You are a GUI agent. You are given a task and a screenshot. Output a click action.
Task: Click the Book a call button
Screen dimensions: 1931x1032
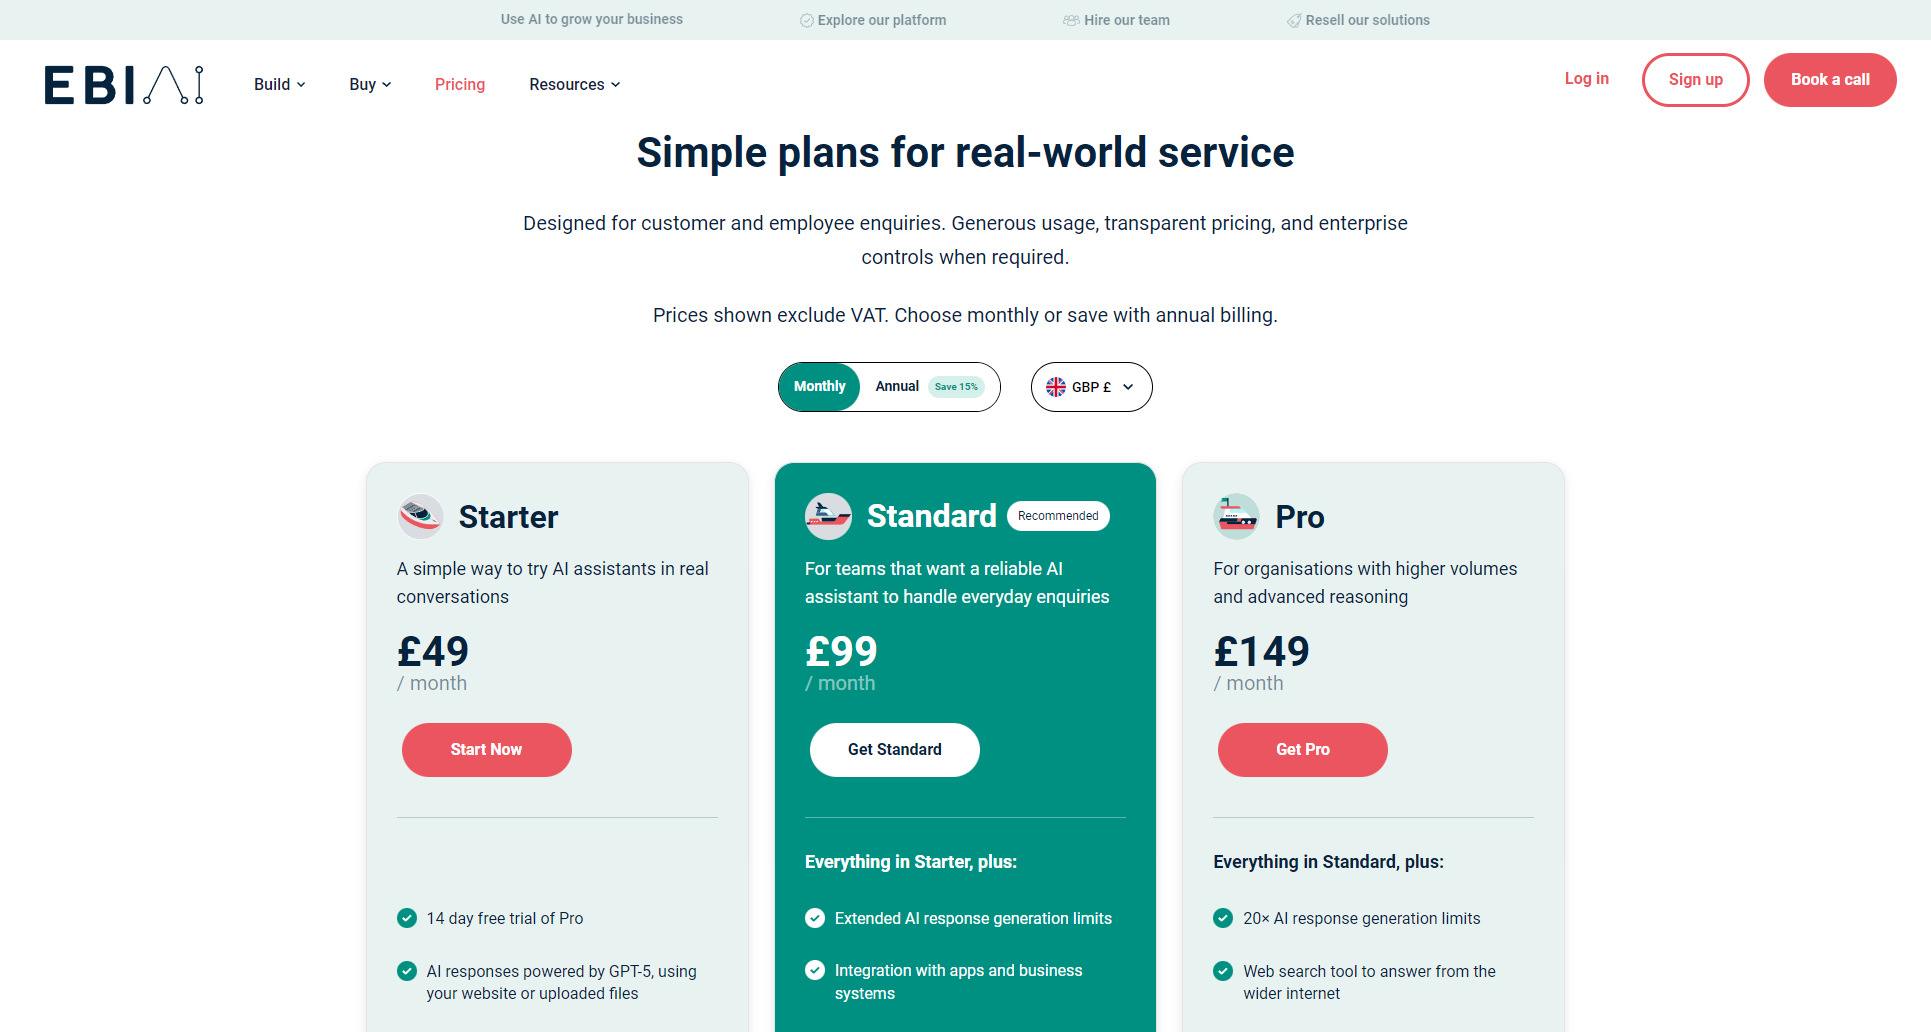1830,80
